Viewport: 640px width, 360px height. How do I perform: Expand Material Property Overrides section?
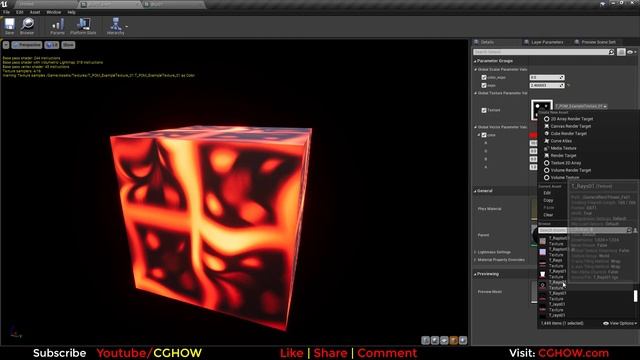click(475, 260)
